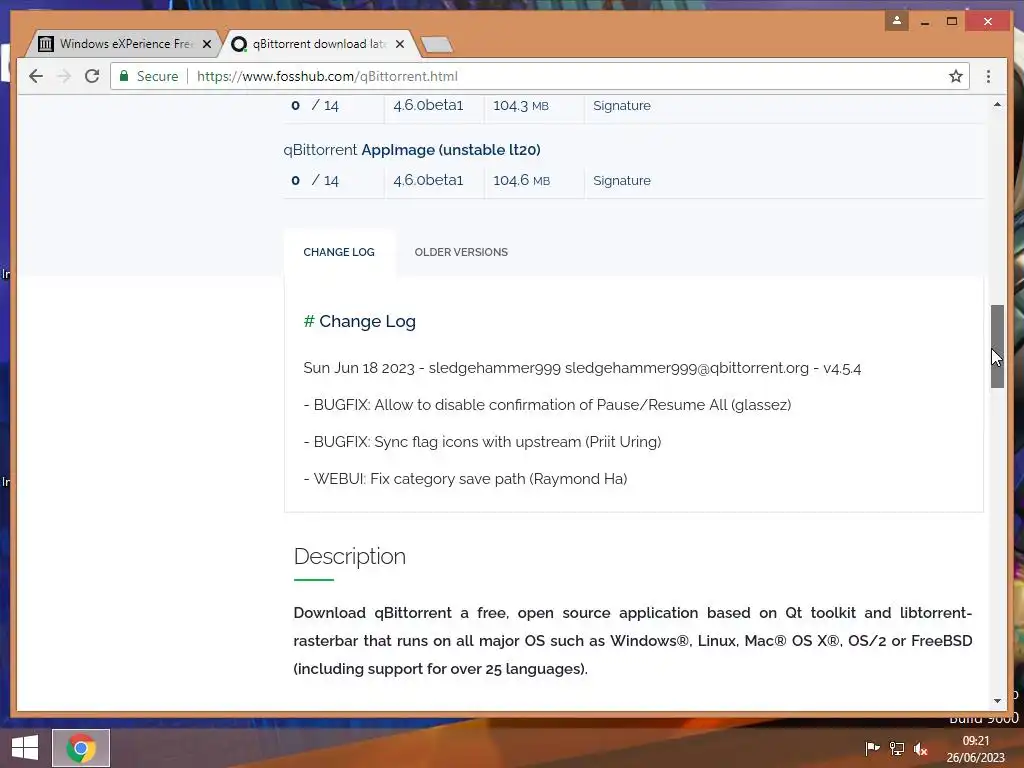Open Chrome three-dot menu
The width and height of the screenshot is (1024, 768).
(988, 76)
